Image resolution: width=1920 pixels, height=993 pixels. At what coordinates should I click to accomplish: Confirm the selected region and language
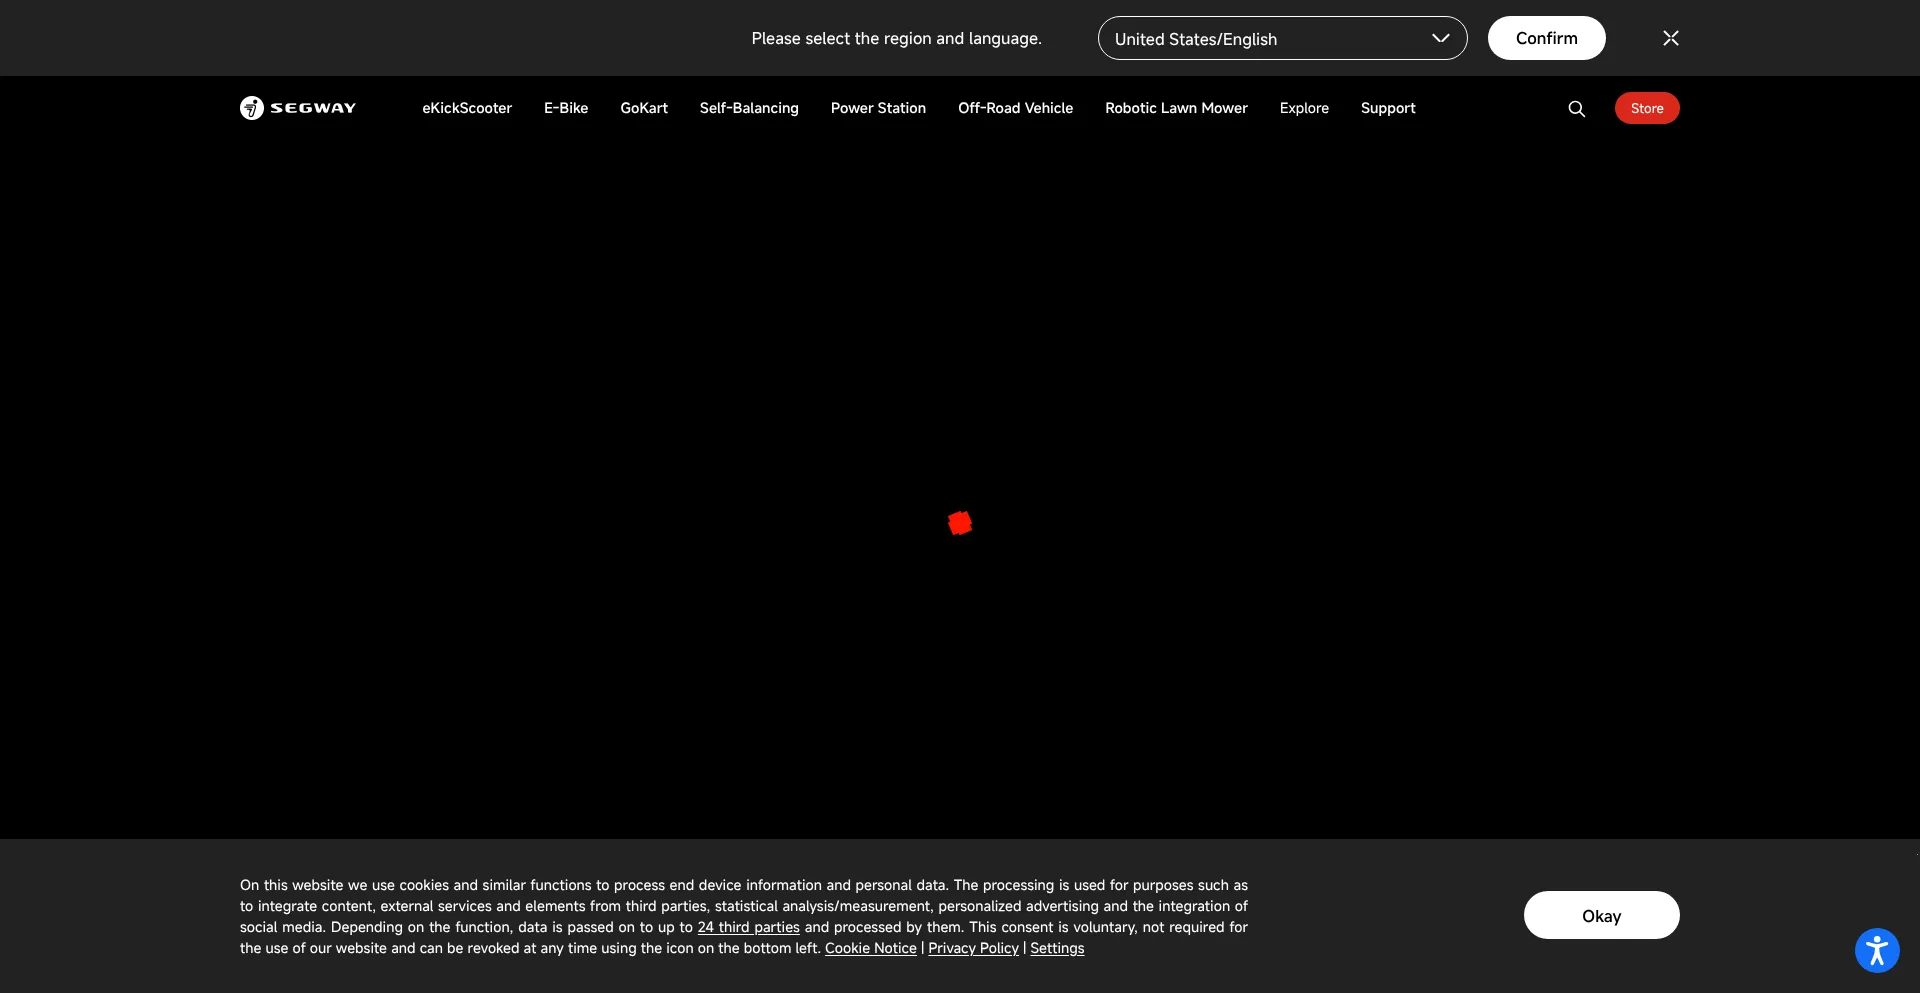[x=1546, y=38]
